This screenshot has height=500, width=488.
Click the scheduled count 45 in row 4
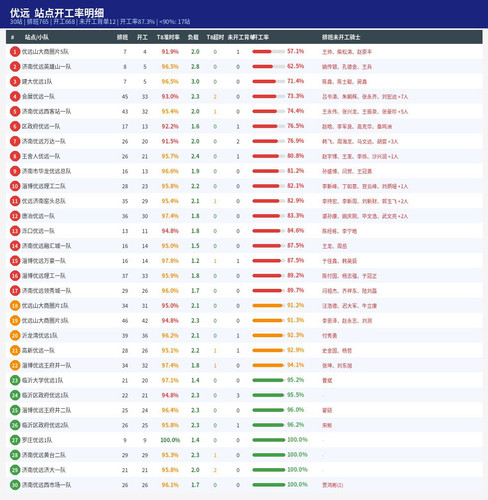(125, 97)
